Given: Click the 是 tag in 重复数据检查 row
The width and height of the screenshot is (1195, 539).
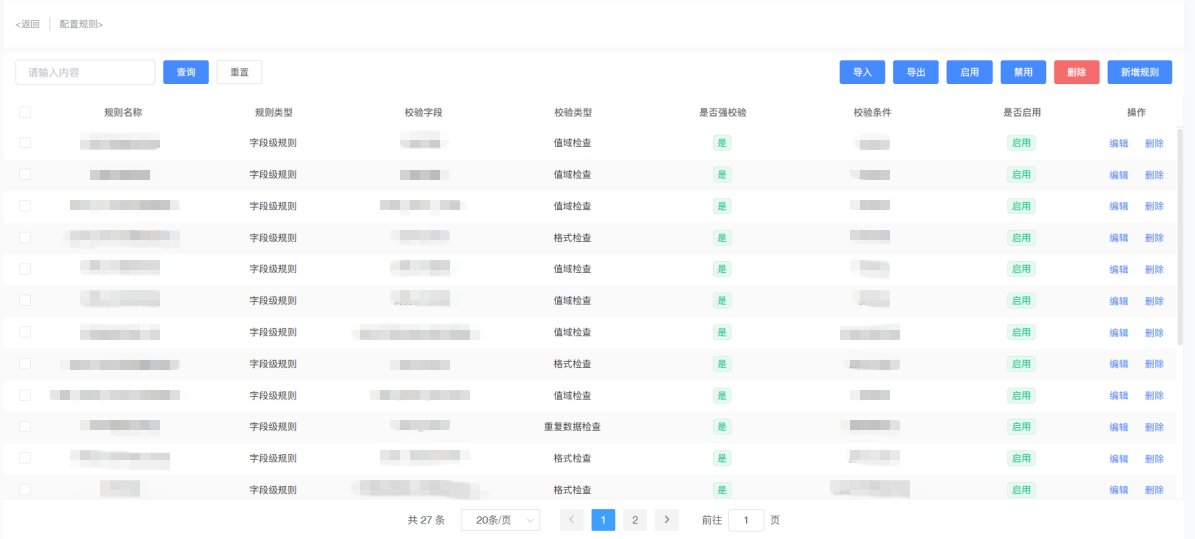Looking at the screenshot, I should 722,427.
